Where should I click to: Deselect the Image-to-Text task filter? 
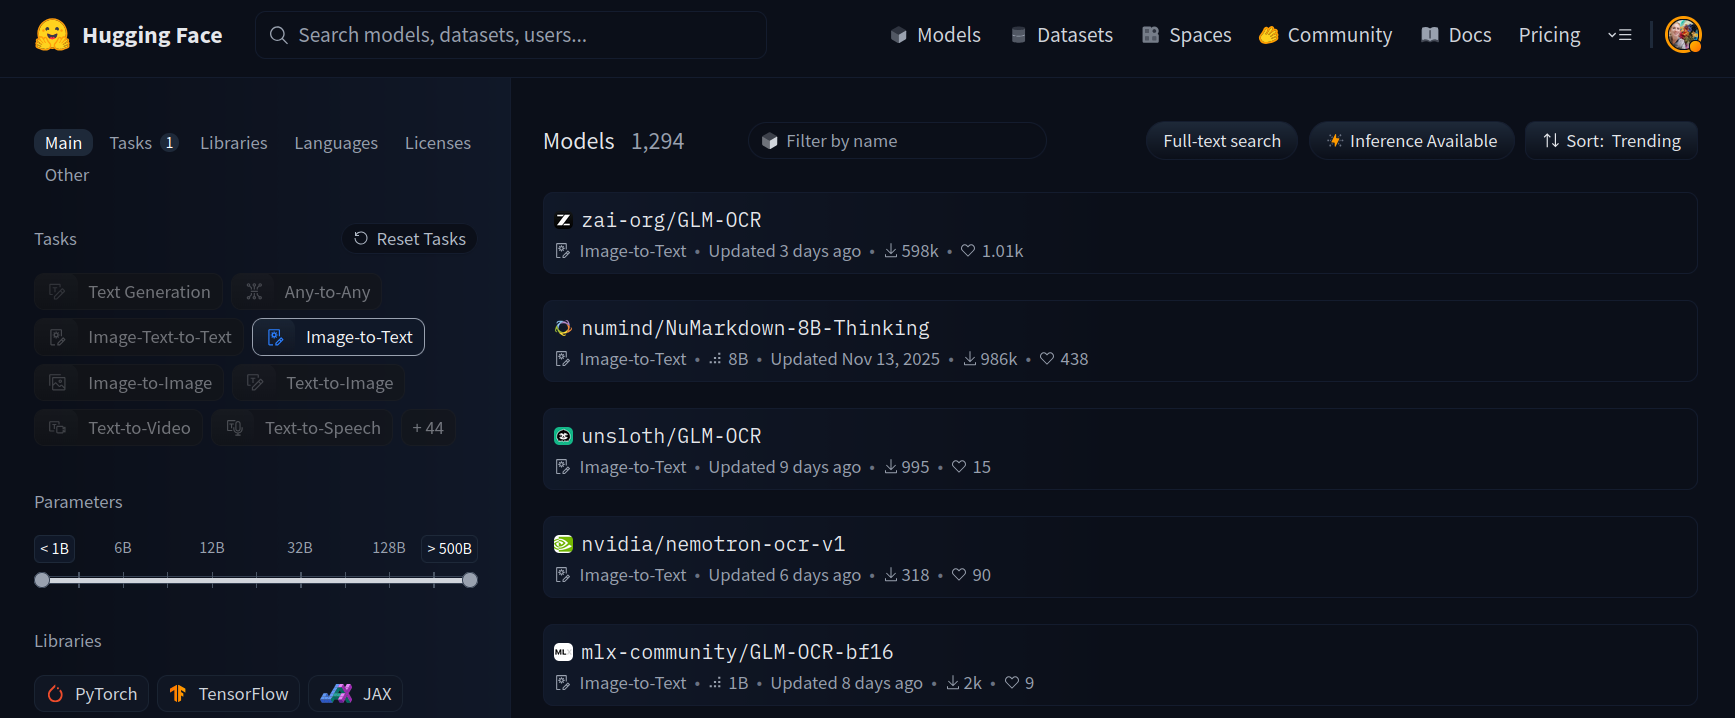click(338, 337)
